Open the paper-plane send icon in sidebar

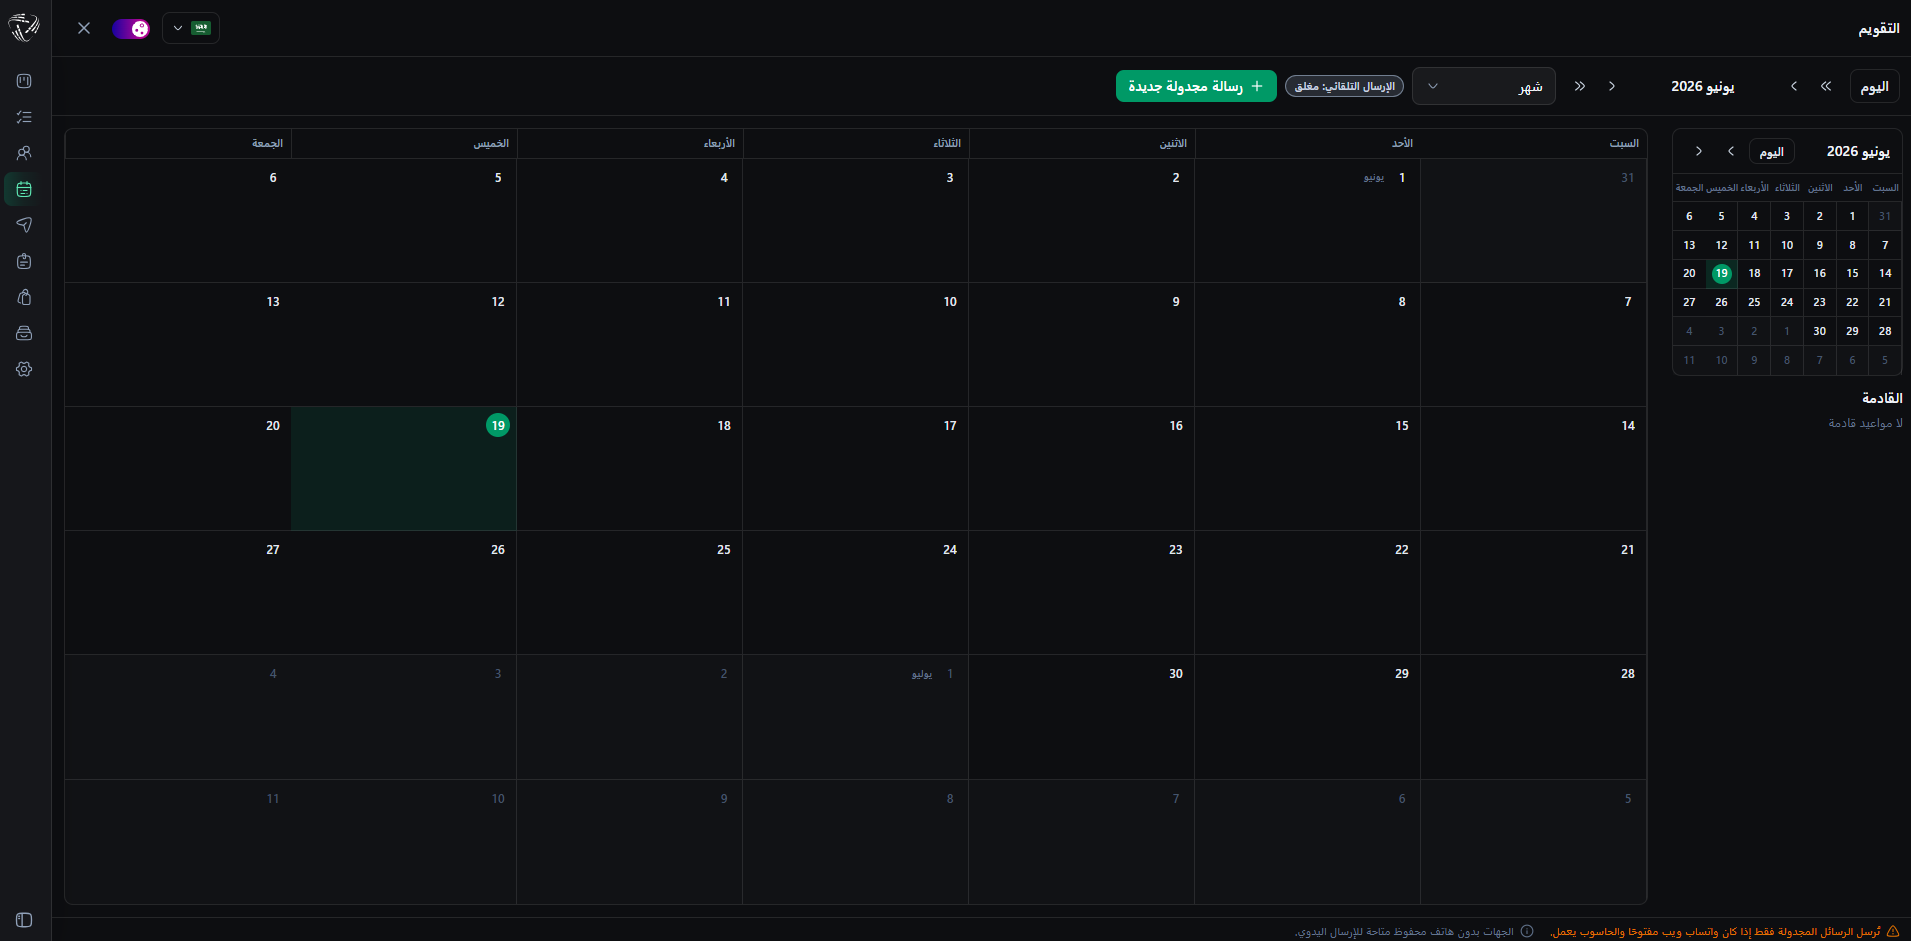(24, 225)
